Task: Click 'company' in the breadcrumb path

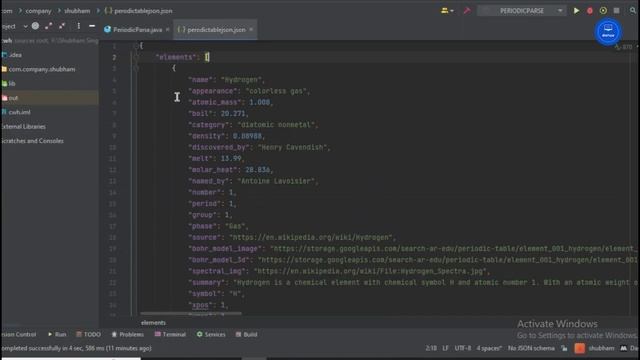Action: 38,11
